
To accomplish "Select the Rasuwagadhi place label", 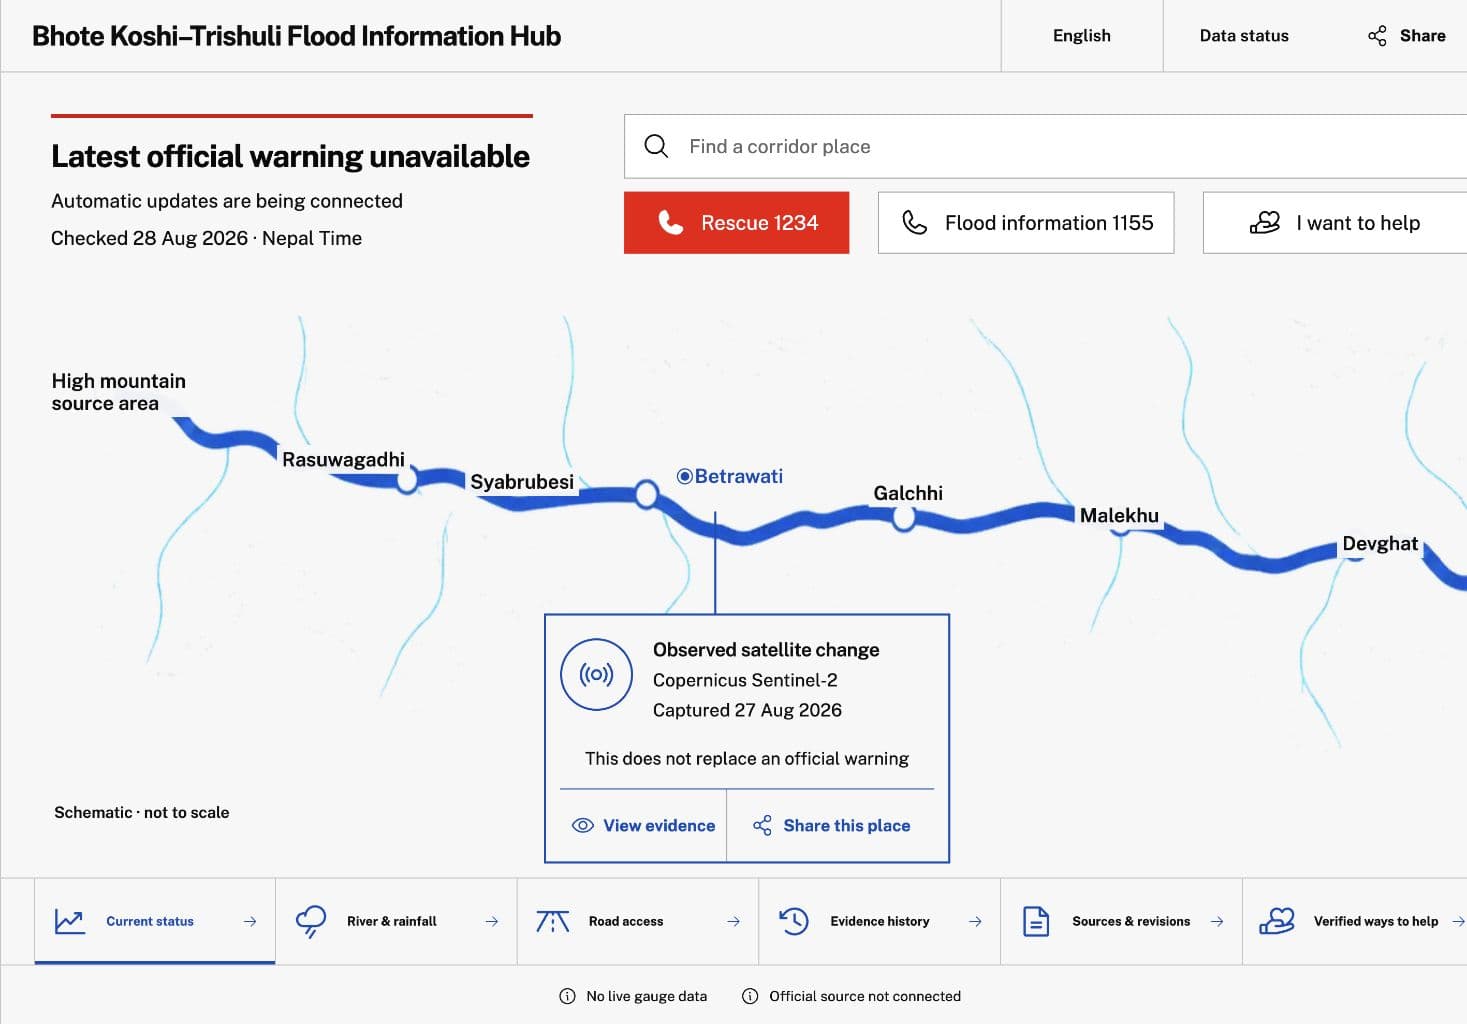I will point(343,459).
